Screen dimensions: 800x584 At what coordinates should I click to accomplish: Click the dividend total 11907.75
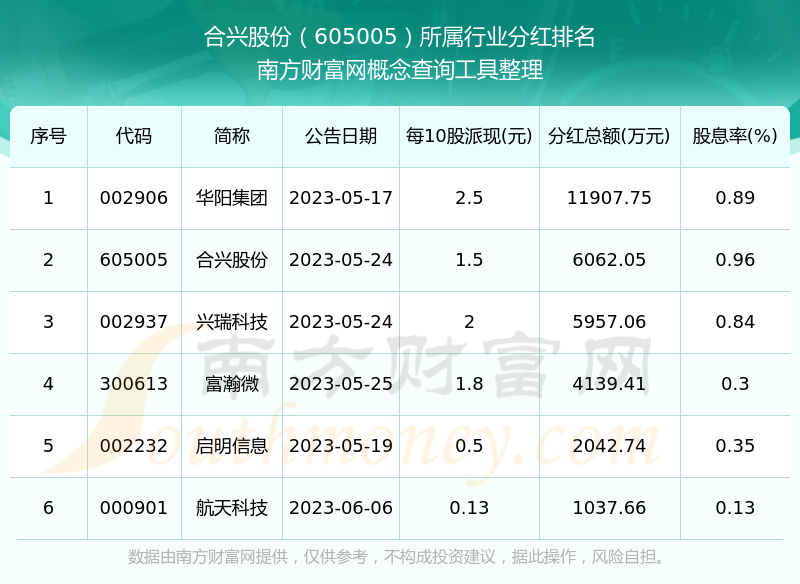point(609,198)
